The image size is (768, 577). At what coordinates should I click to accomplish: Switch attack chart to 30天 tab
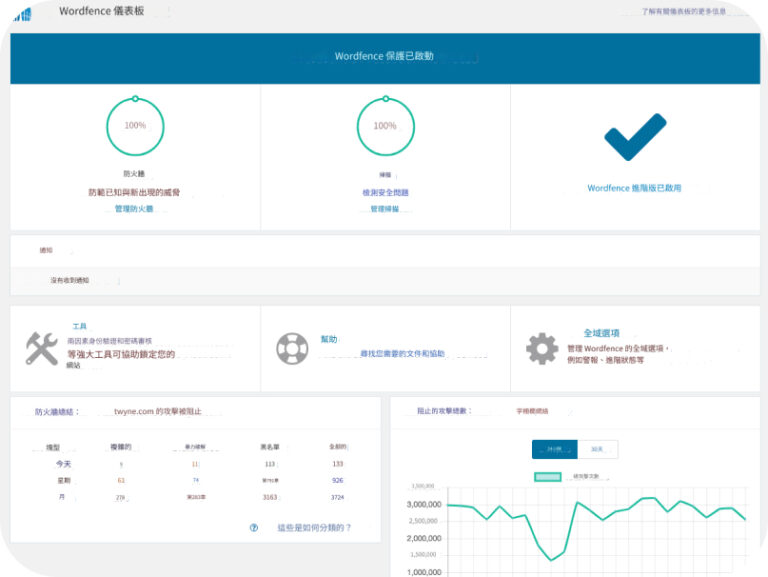[597, 450]
